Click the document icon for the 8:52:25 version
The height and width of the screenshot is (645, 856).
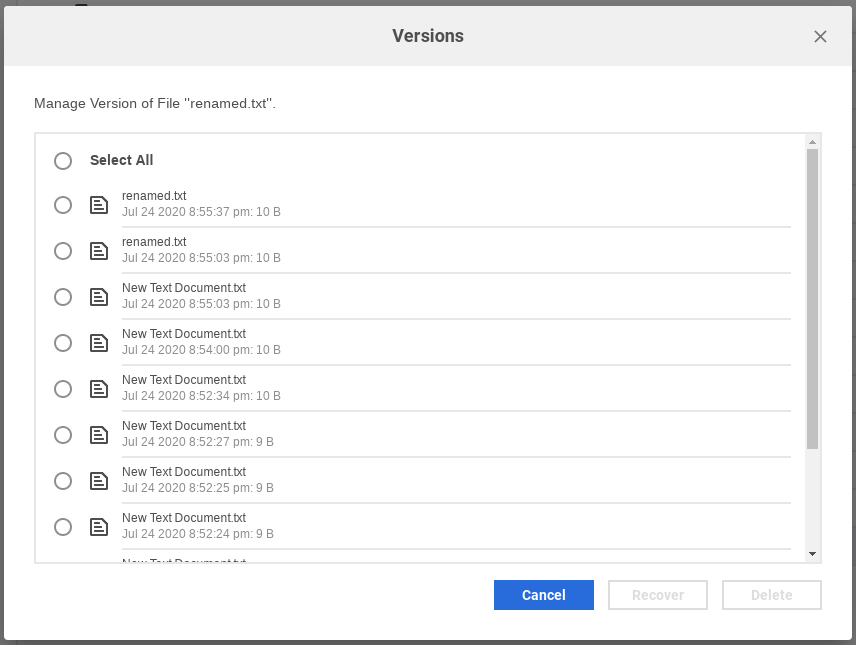[x=99, y=480]
